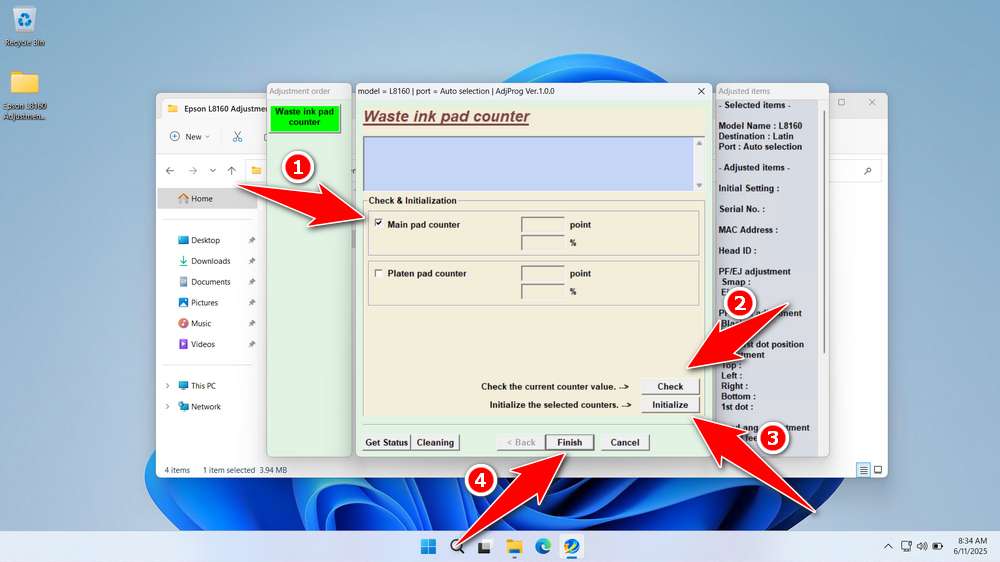Click the network tray icon
Screen dimensions: 1000x562
(x=906, y=546)
